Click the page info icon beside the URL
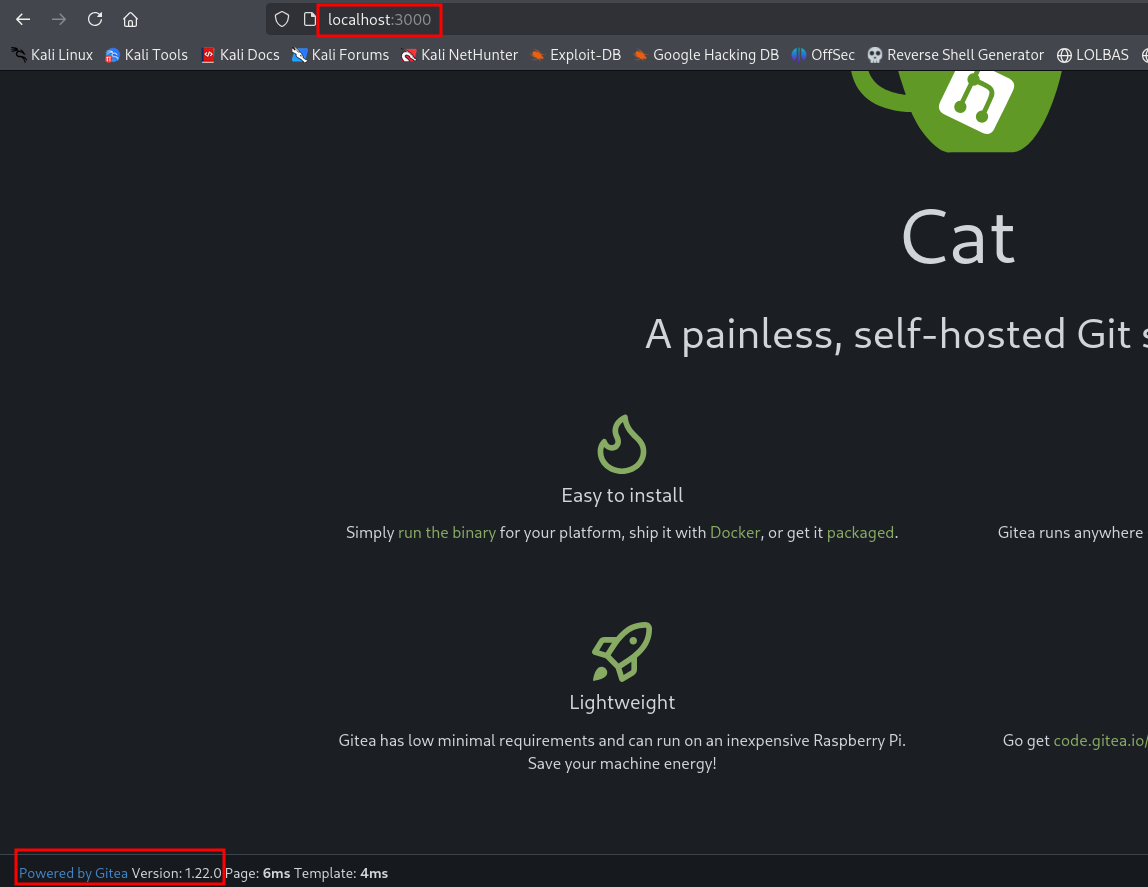The width and height of the screenshot is (1148, 887). [x=310, y=19]
